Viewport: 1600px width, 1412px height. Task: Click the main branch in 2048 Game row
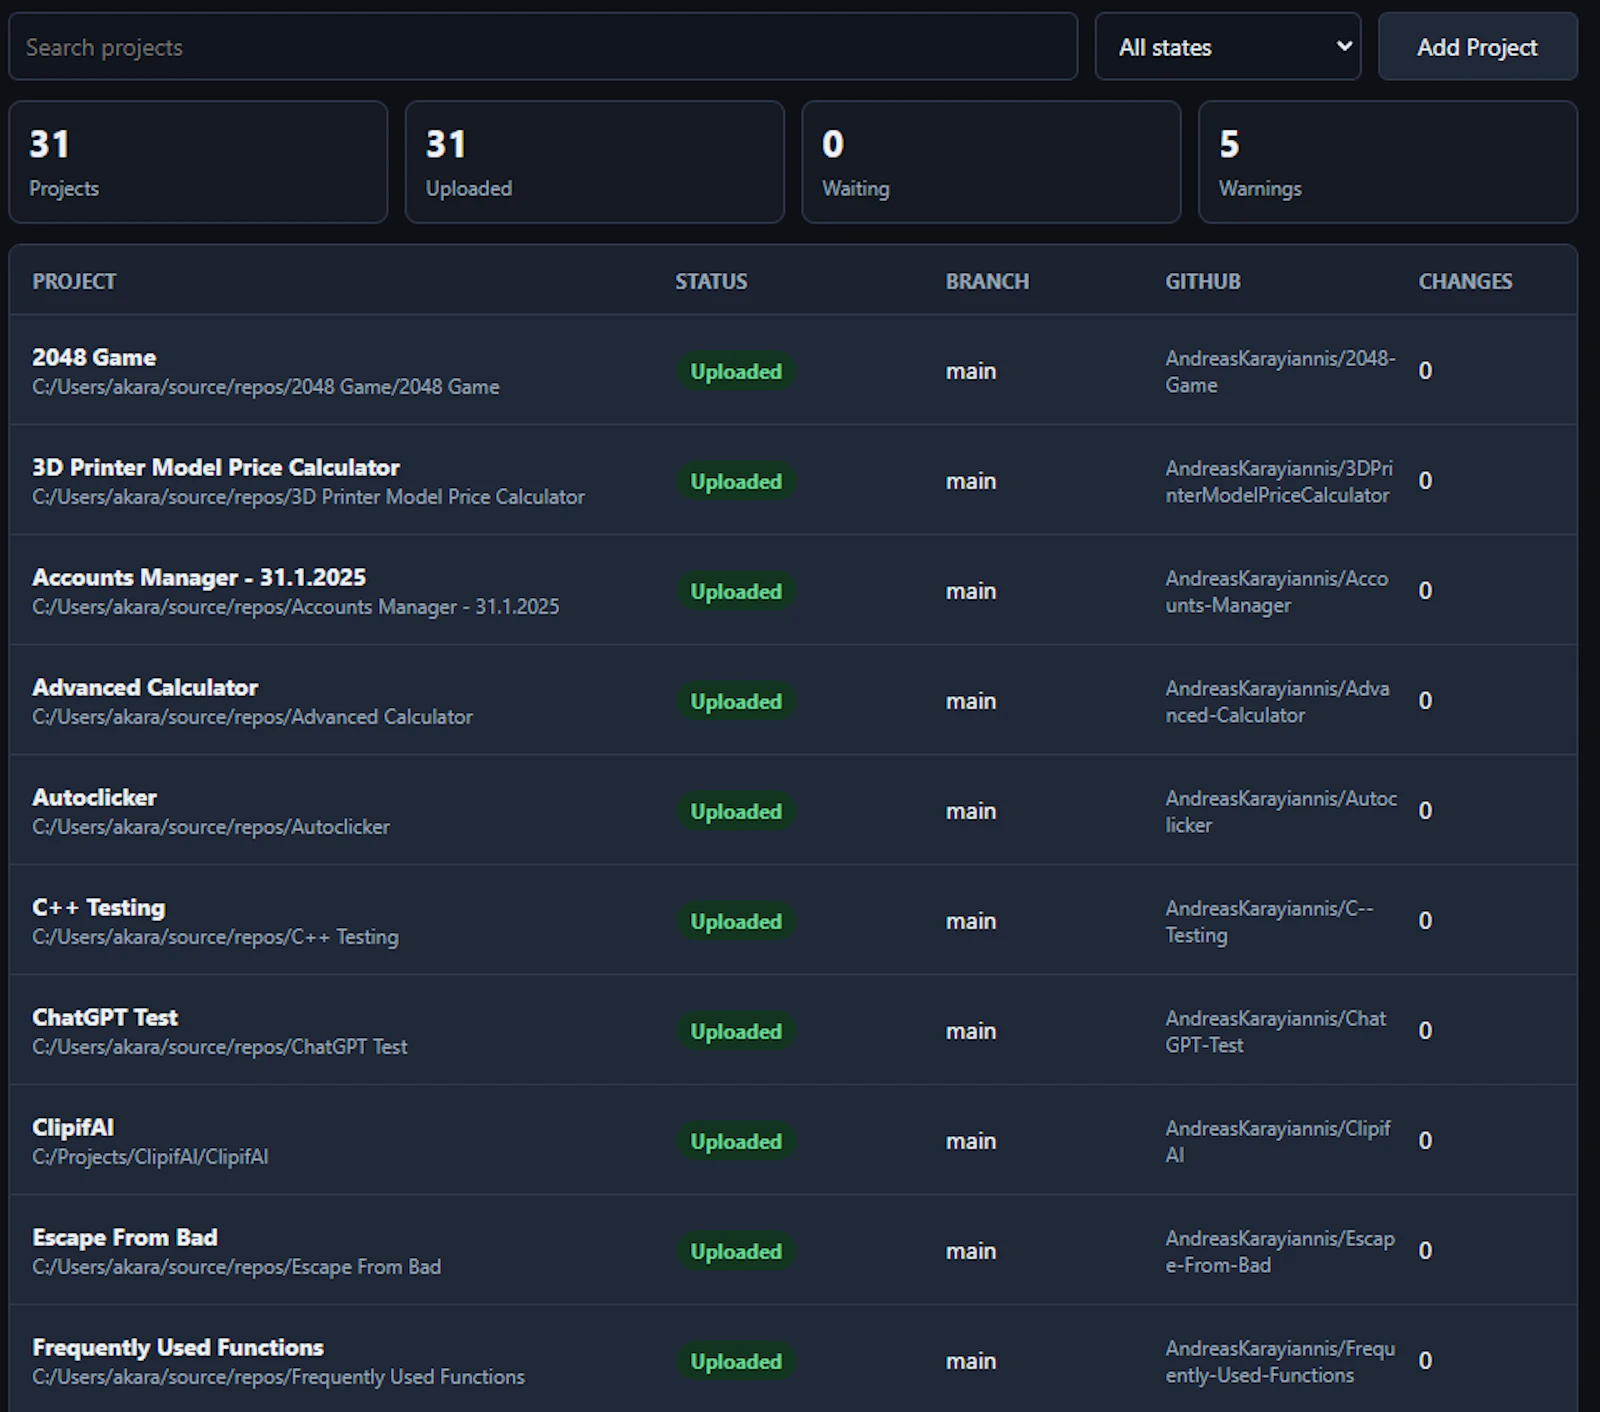(971, 372)
